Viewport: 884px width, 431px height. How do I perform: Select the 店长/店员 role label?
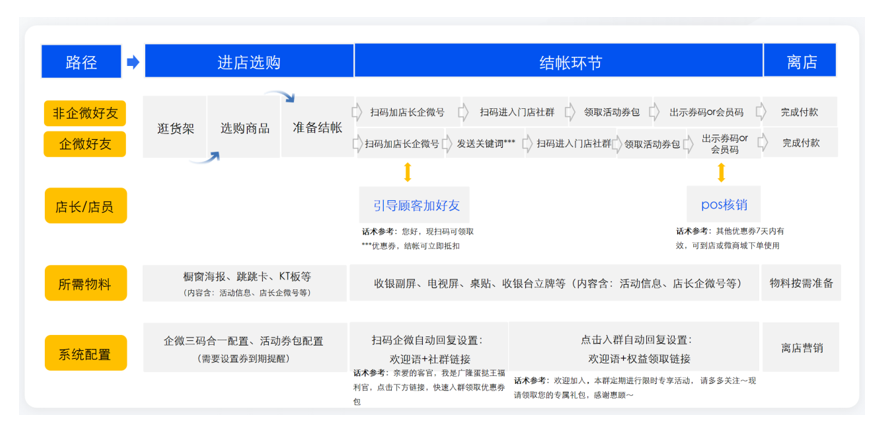tap(85, 207)
